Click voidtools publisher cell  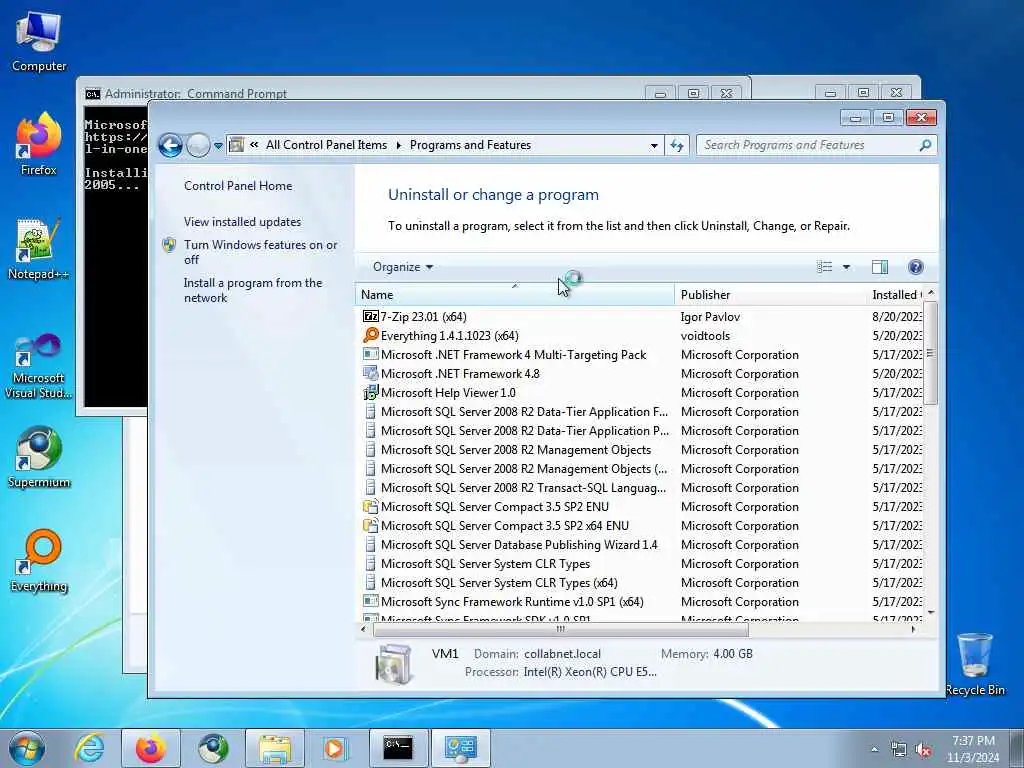tap(705, 336)
